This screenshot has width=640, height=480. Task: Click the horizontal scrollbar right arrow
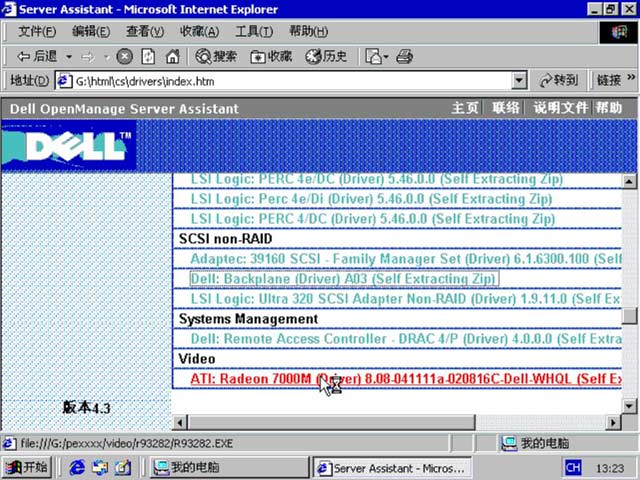(x=613, y=422)
